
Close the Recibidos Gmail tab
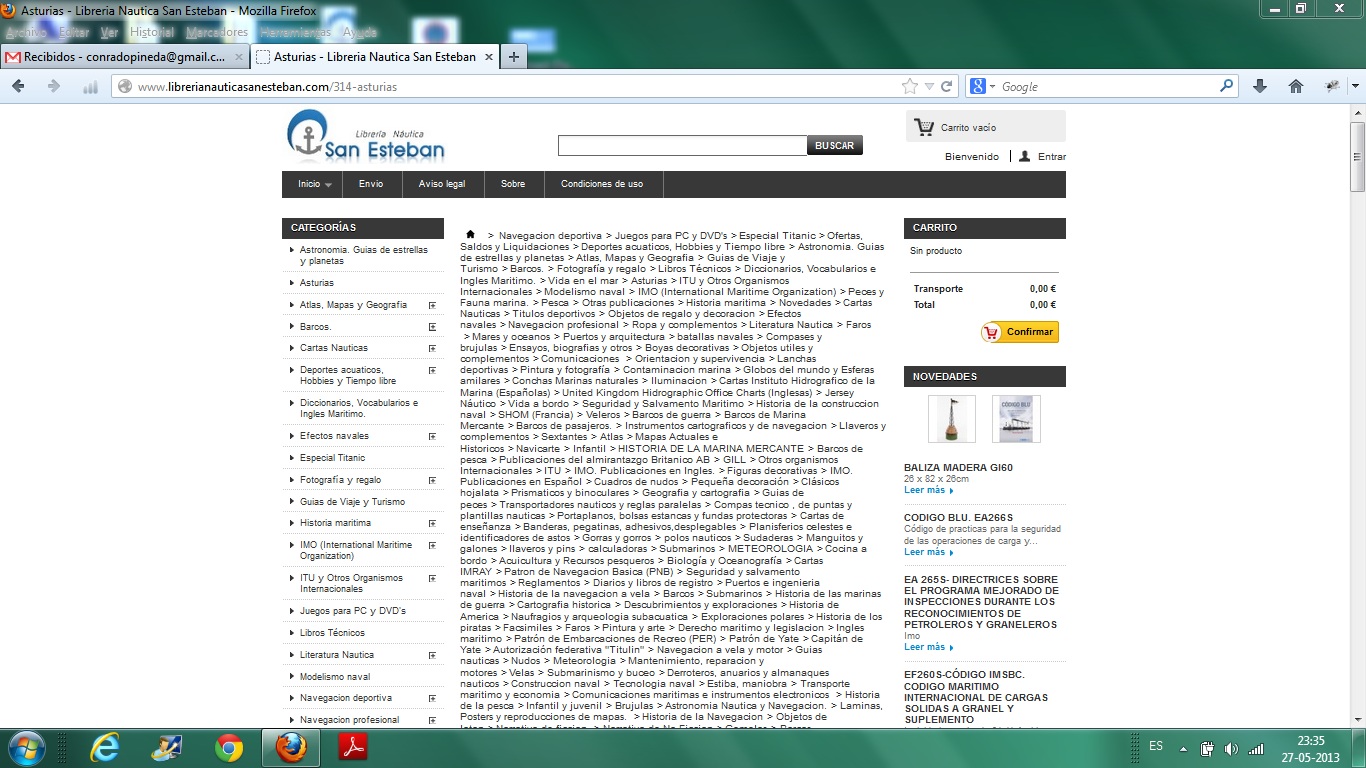pyautogui.click(x=239, y=57)
